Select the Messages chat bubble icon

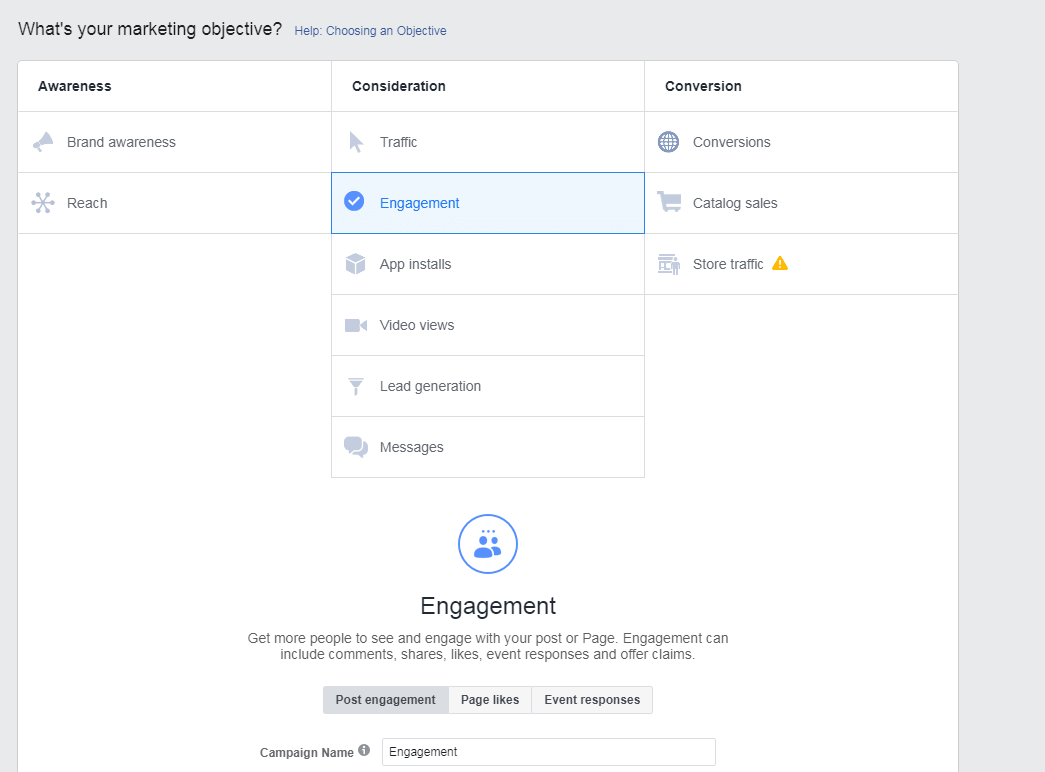point(356,446)
